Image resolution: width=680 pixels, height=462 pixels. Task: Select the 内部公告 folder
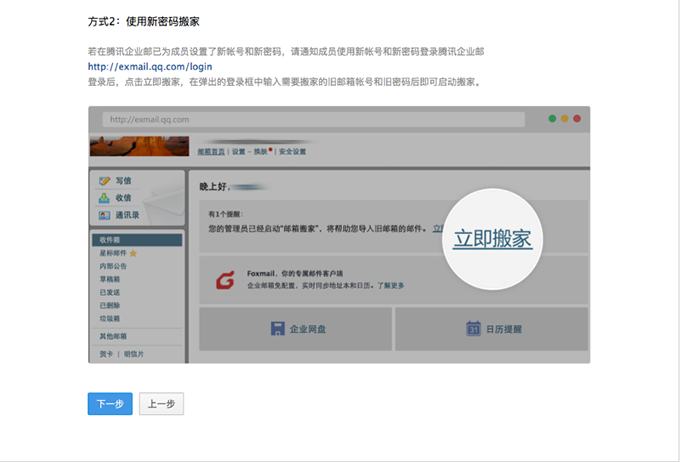113,266
